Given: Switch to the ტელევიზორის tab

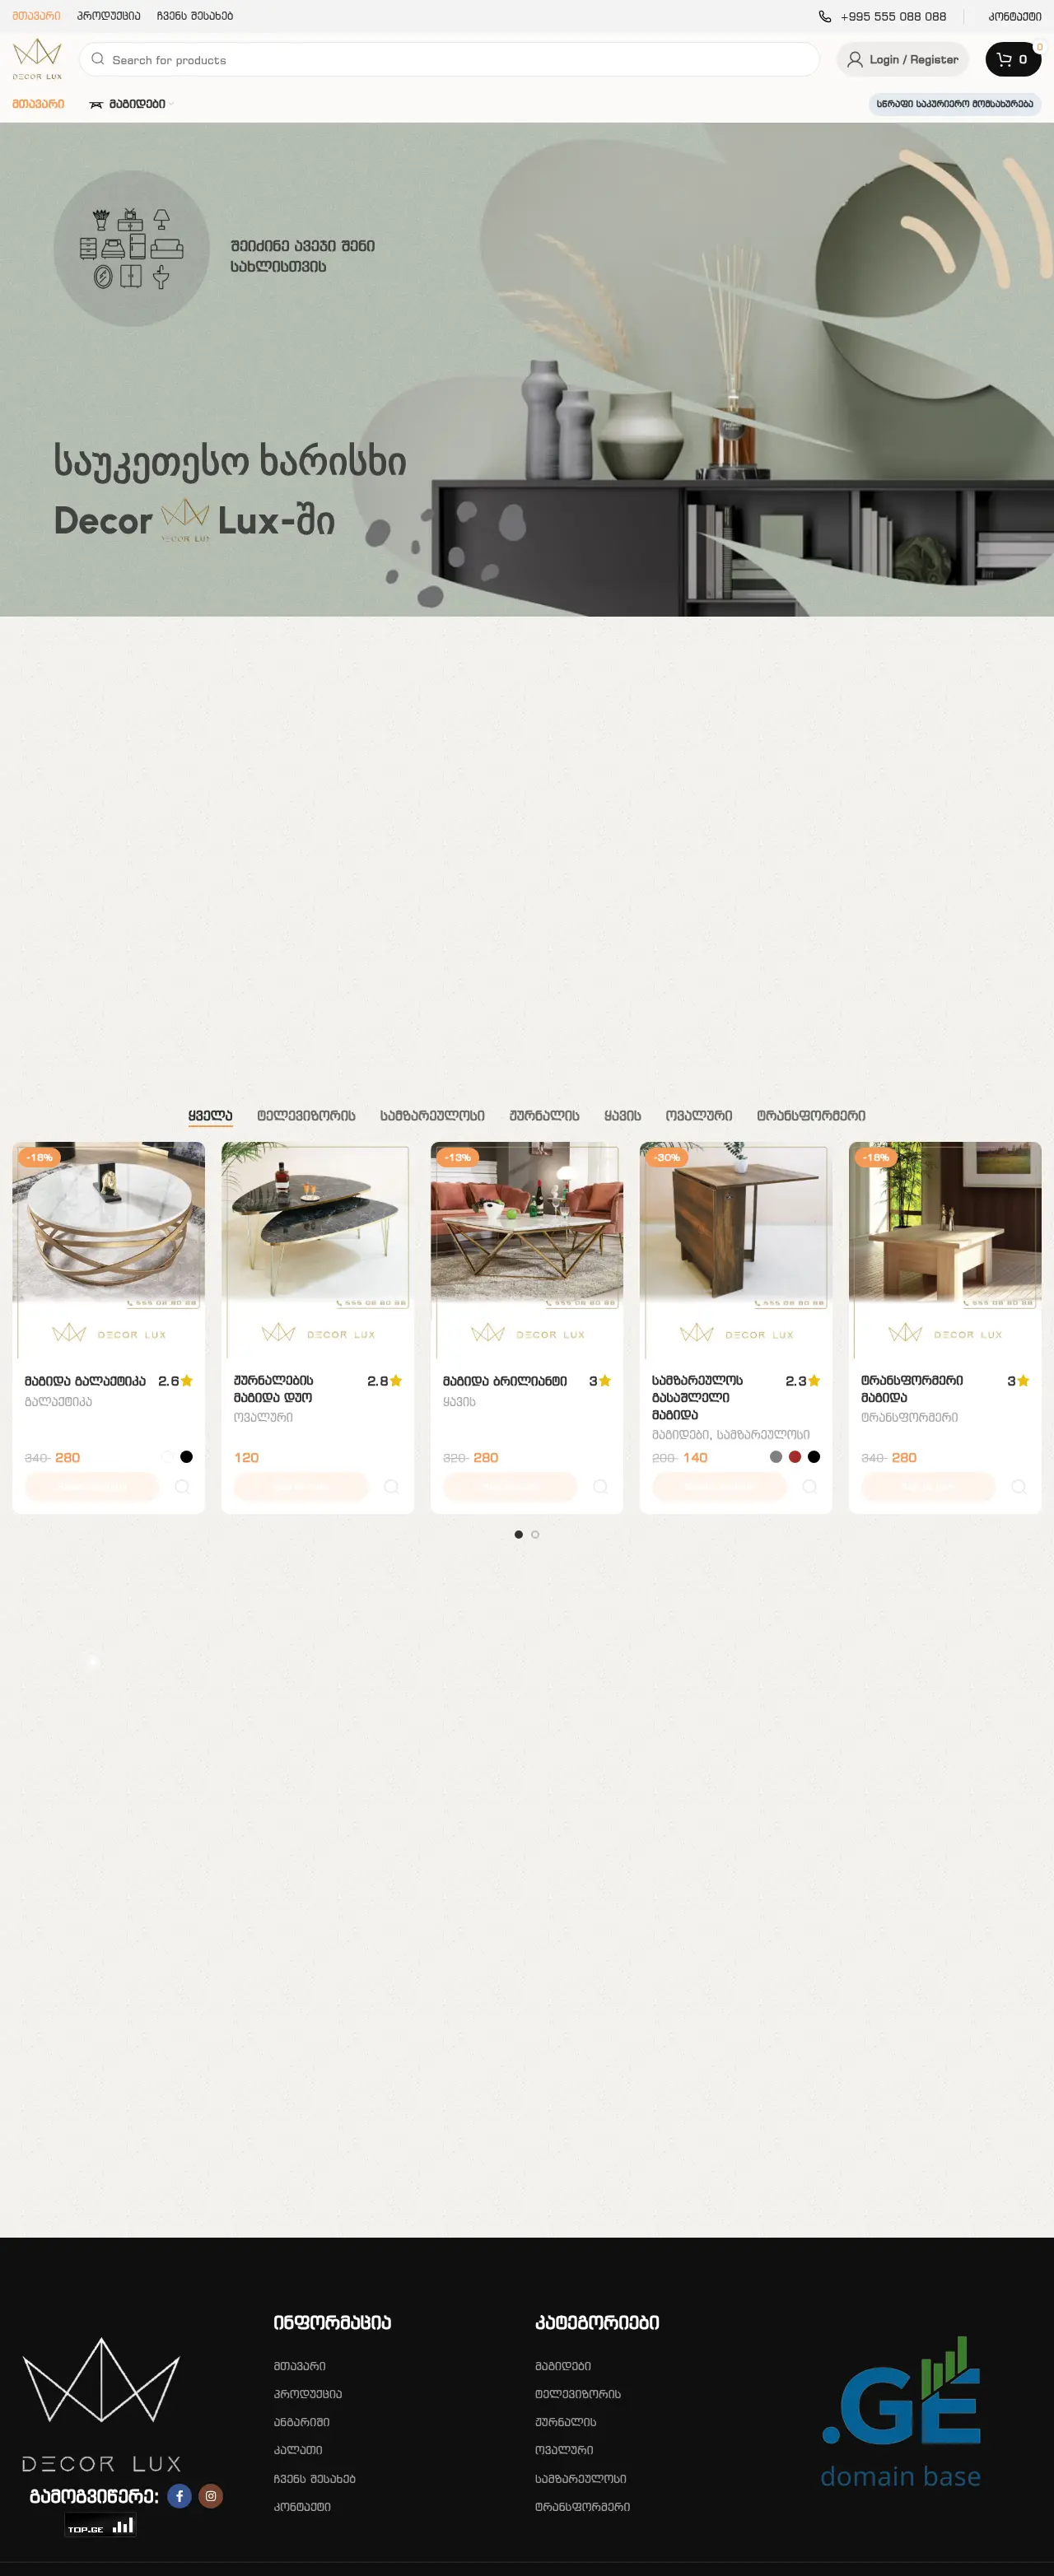Looking at the screenshot, I should click(x=306, y=1115).
